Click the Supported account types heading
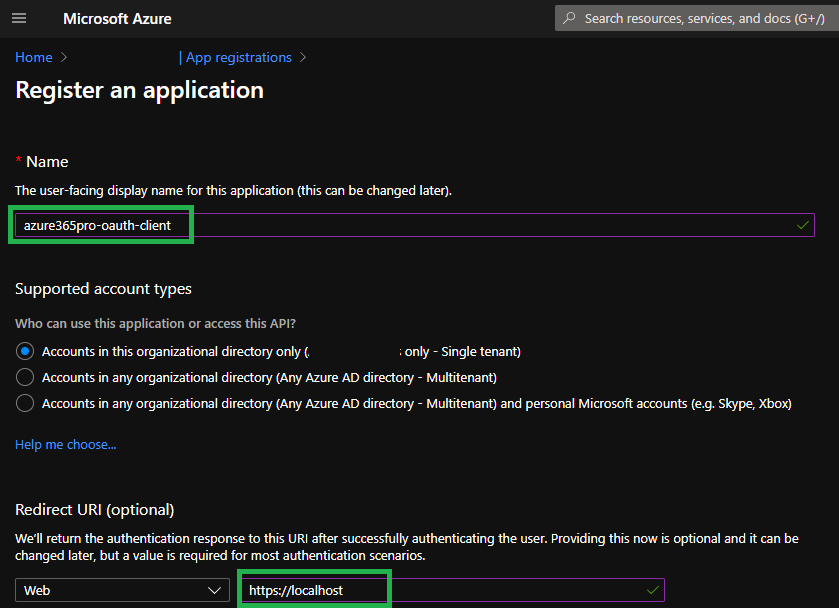This screenshot has height=608, width=839. point(103,289)
